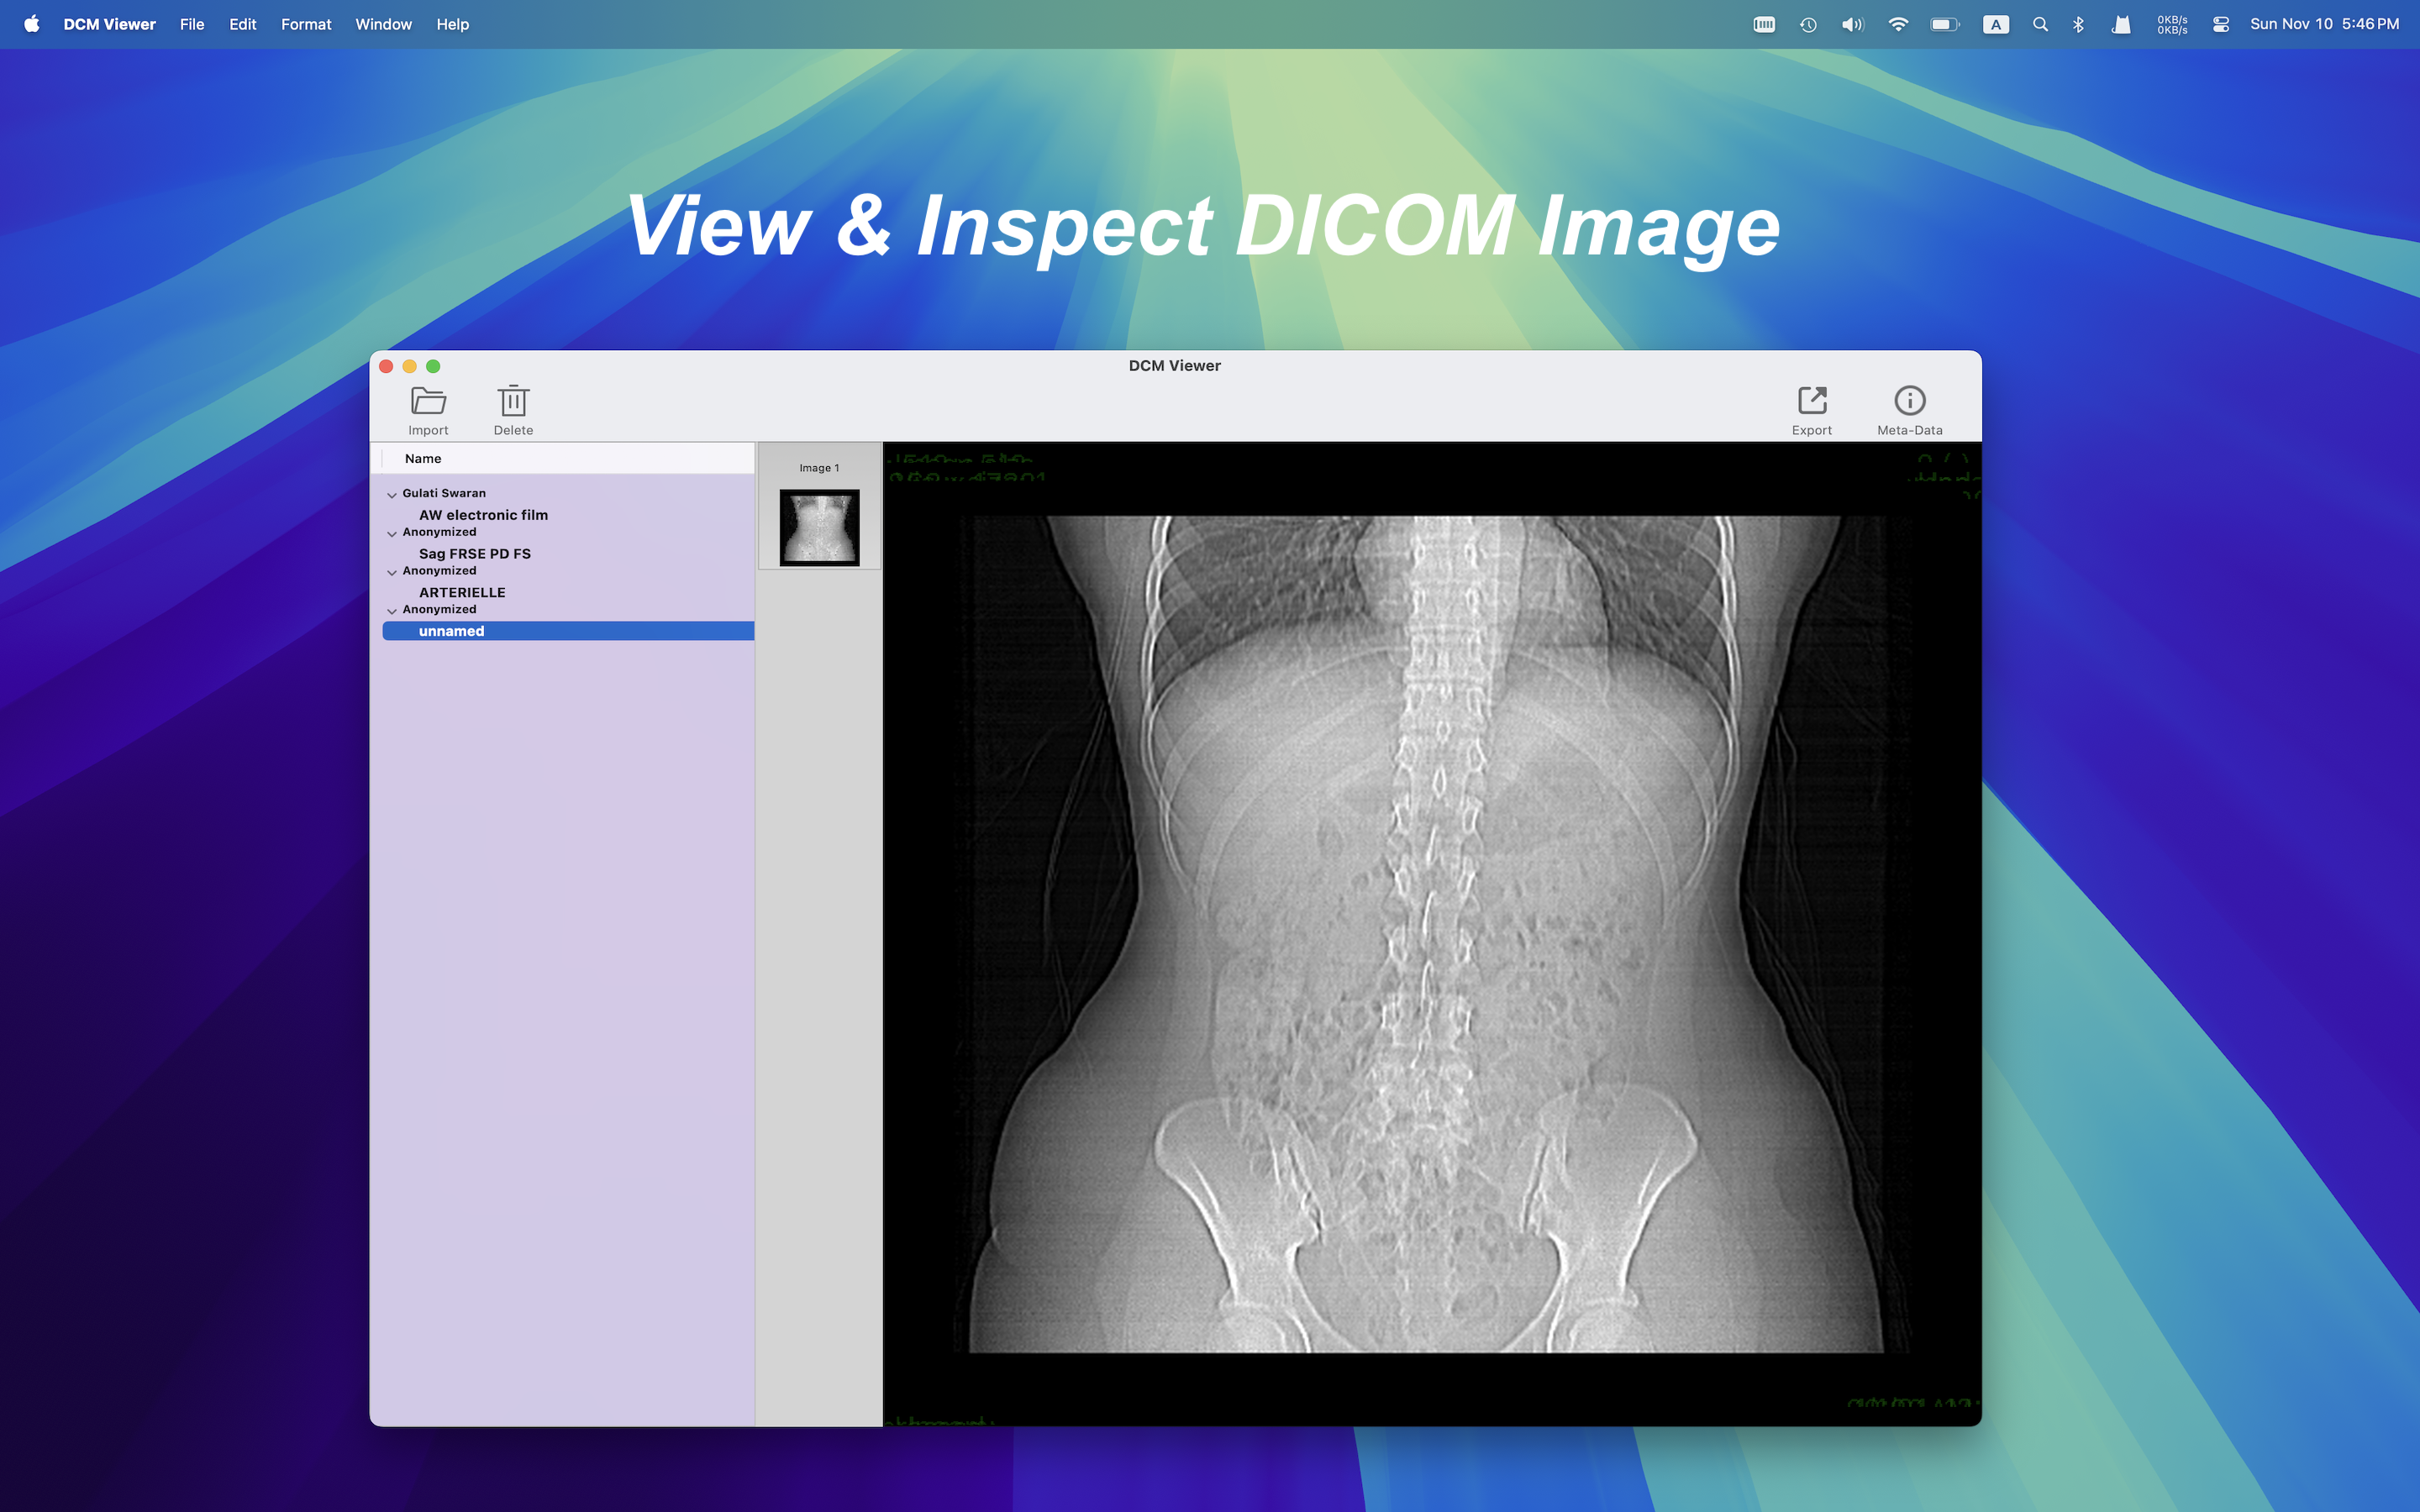Image resolution: width=2420 pixels, height=1512 pixels.
Task: Open Control Center icon
Action: point(2220,24)
